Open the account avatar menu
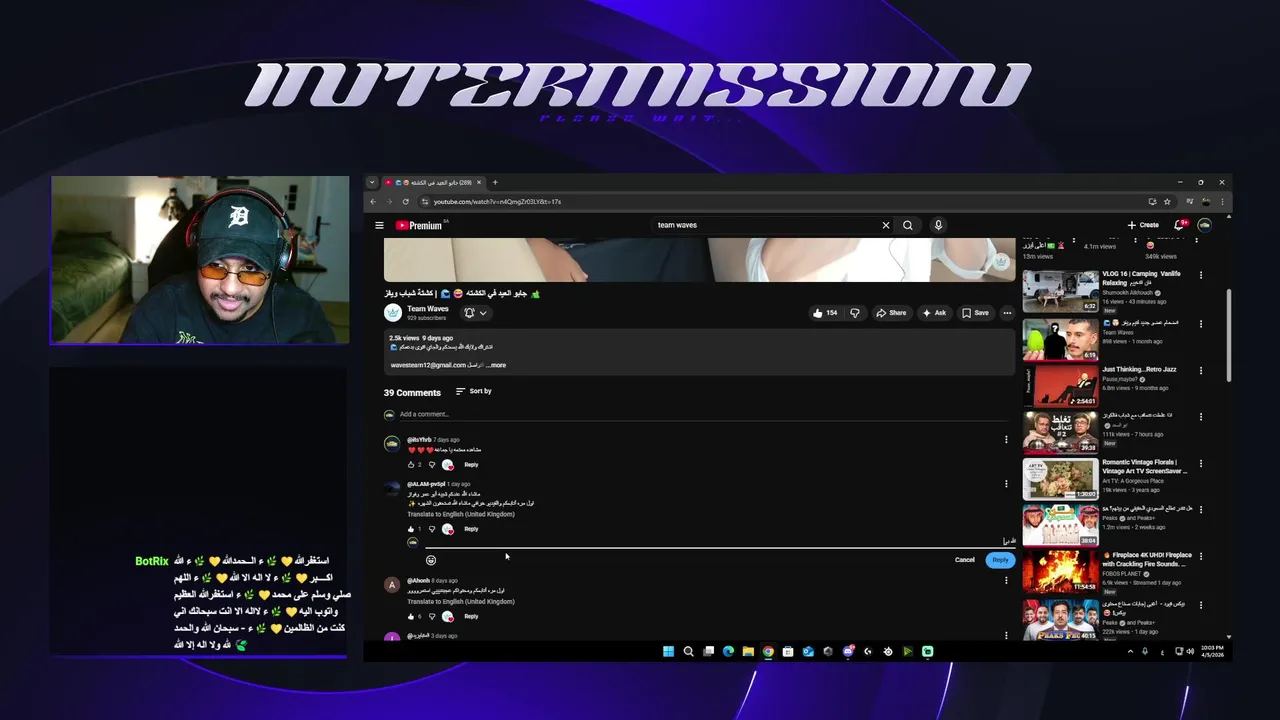This screenshot has width=1280, height=720. pos(1205,225)
